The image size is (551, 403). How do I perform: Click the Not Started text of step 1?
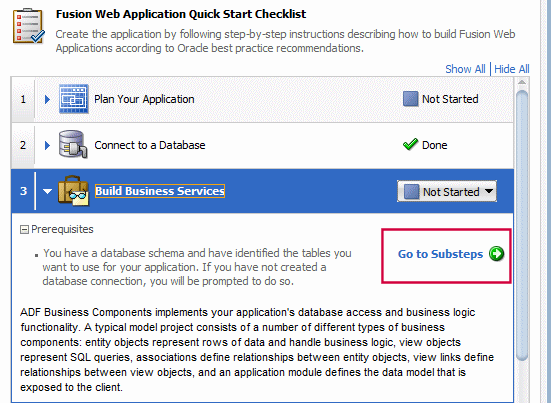point(450,99)
